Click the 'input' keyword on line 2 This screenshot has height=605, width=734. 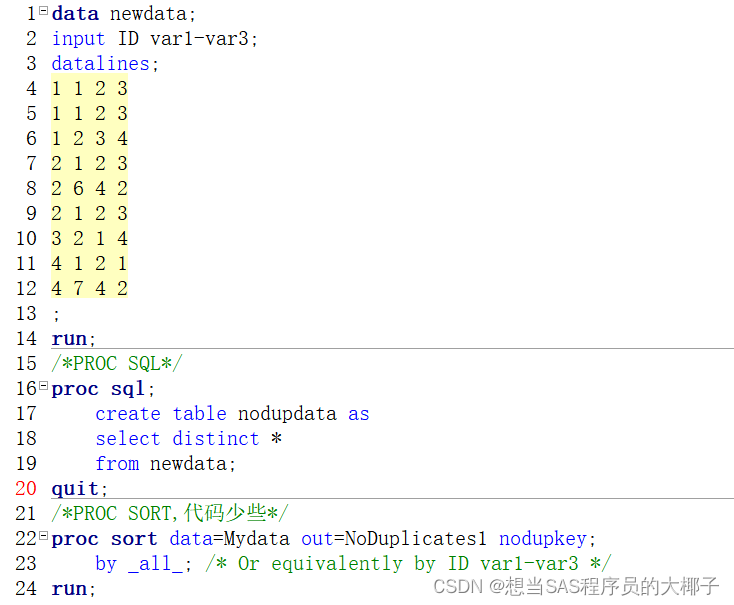click(x=78, y=38)
